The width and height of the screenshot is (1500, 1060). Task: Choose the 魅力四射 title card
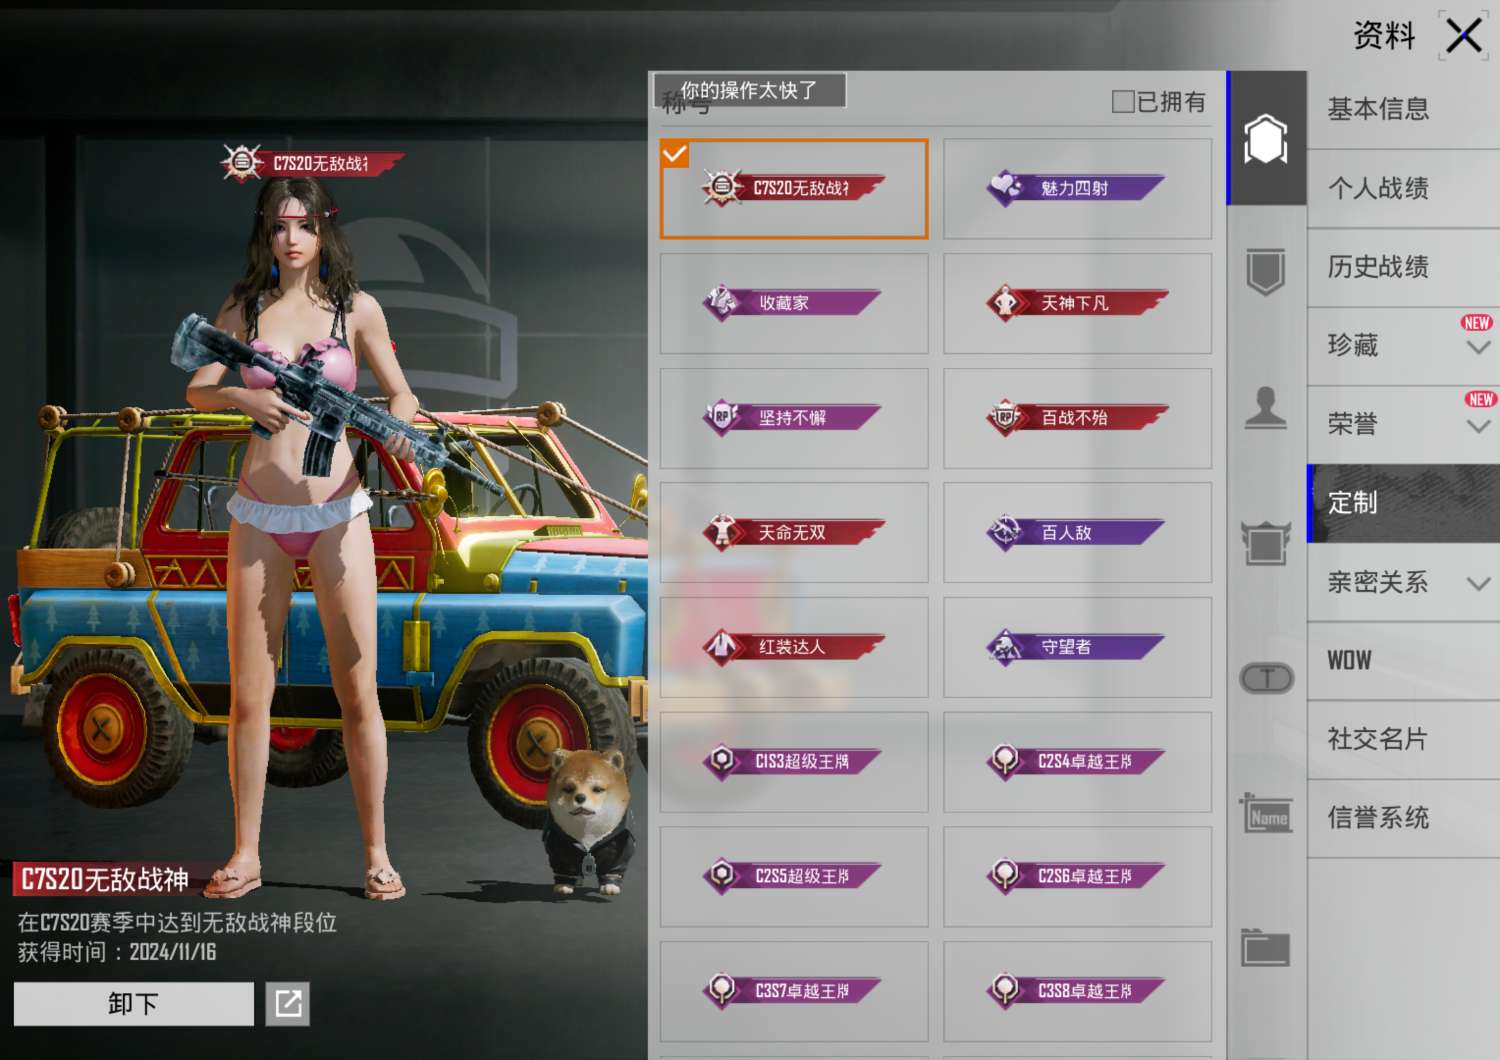[x=1077, y=189]
